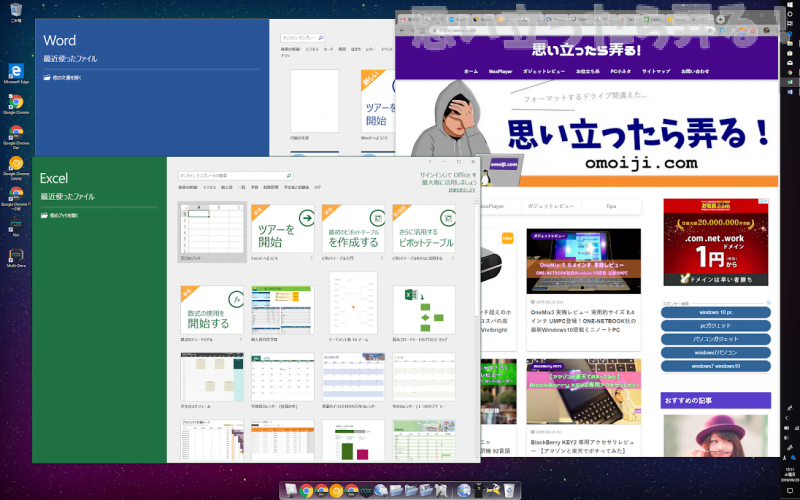Viewport: 800px width, 500px height.
Task: Click the .com .net .work domain advertisement
Action: (716, 242)
